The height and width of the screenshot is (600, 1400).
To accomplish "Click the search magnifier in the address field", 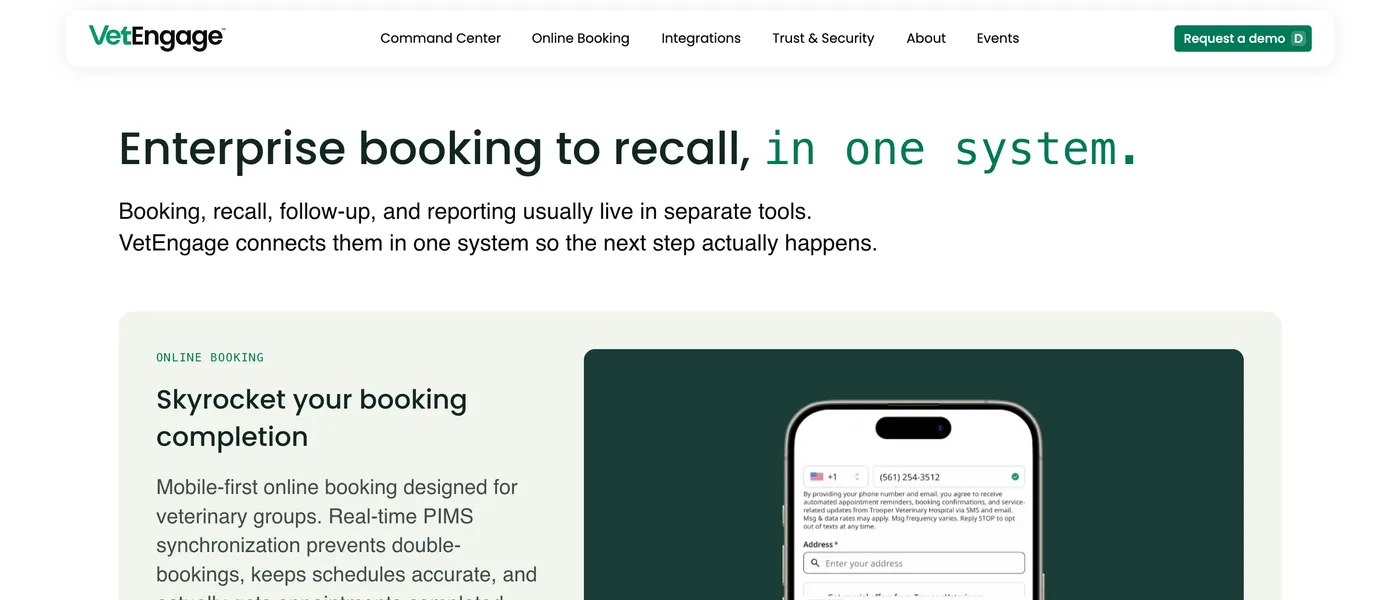I will click(x=816, y=563).
